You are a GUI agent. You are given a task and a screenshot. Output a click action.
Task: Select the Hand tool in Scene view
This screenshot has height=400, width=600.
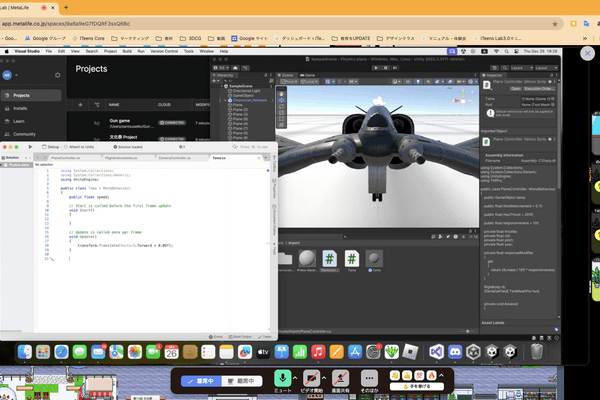click(x=281, y=94)
